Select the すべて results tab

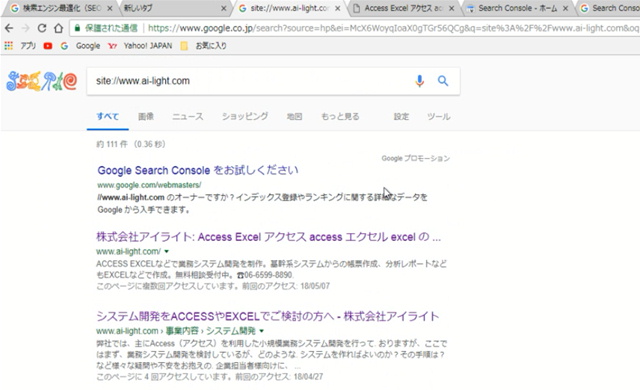[108, 117]
